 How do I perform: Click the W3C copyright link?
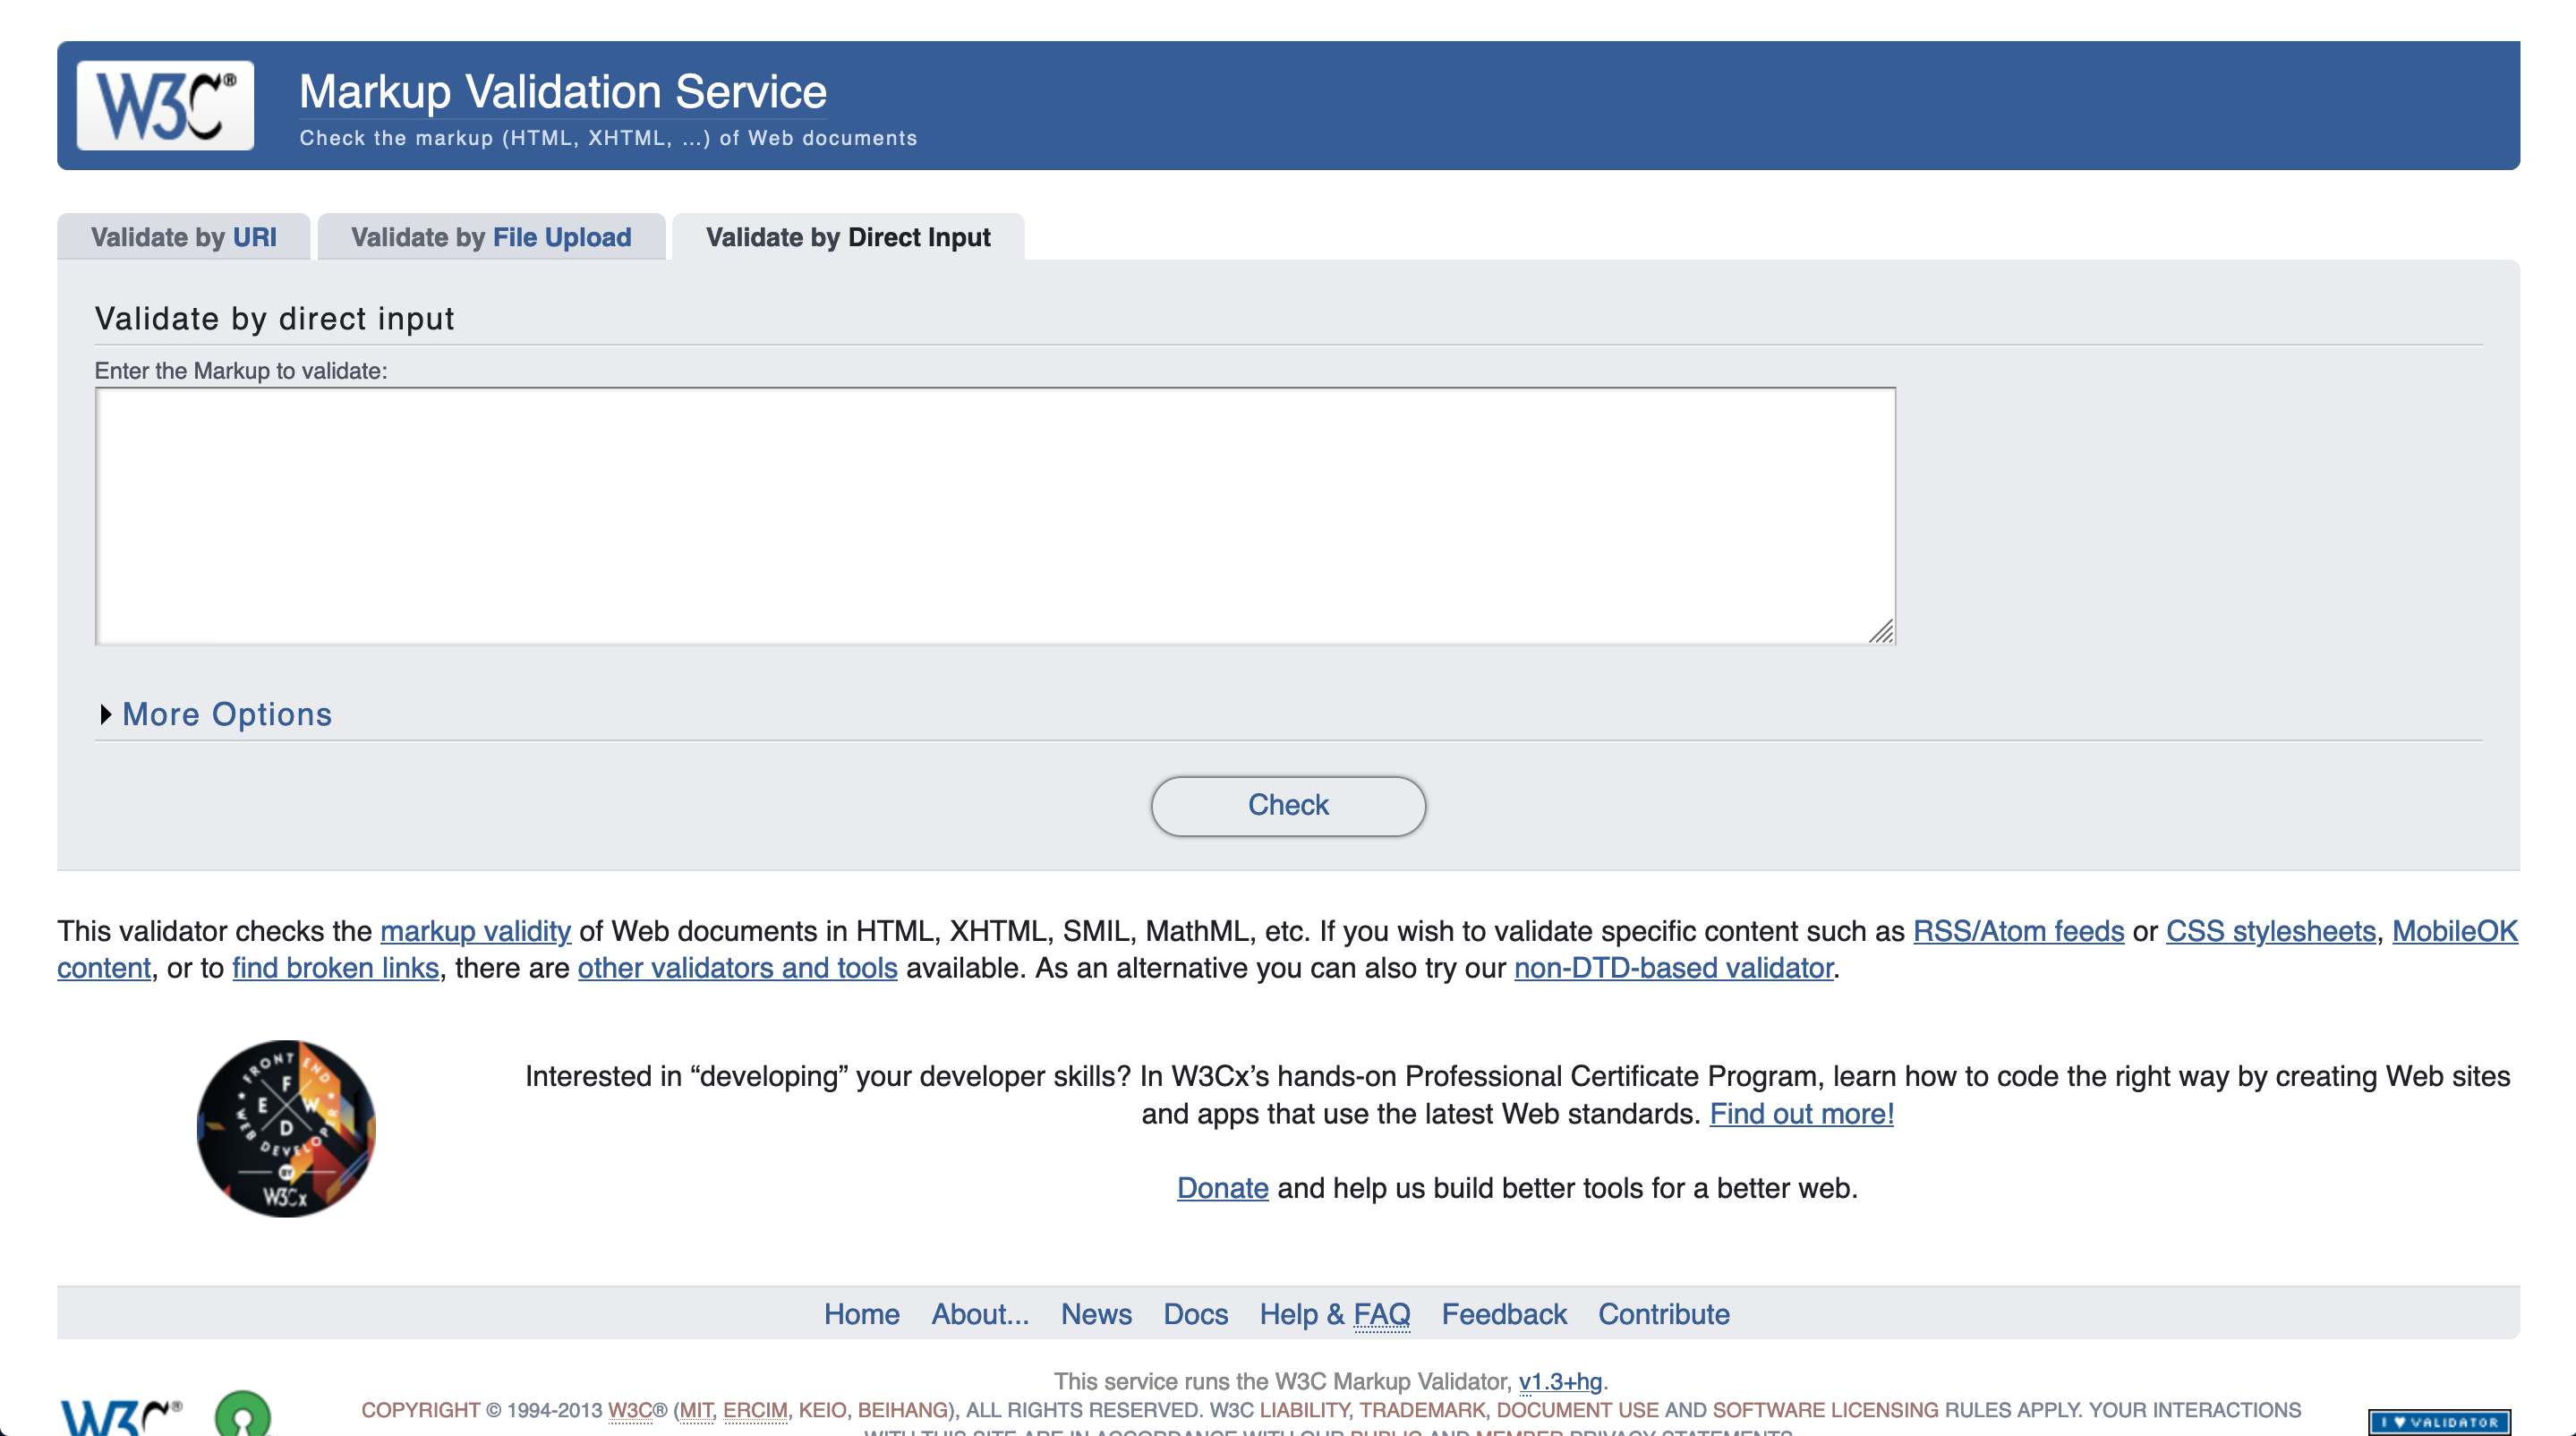(630, 1410)
